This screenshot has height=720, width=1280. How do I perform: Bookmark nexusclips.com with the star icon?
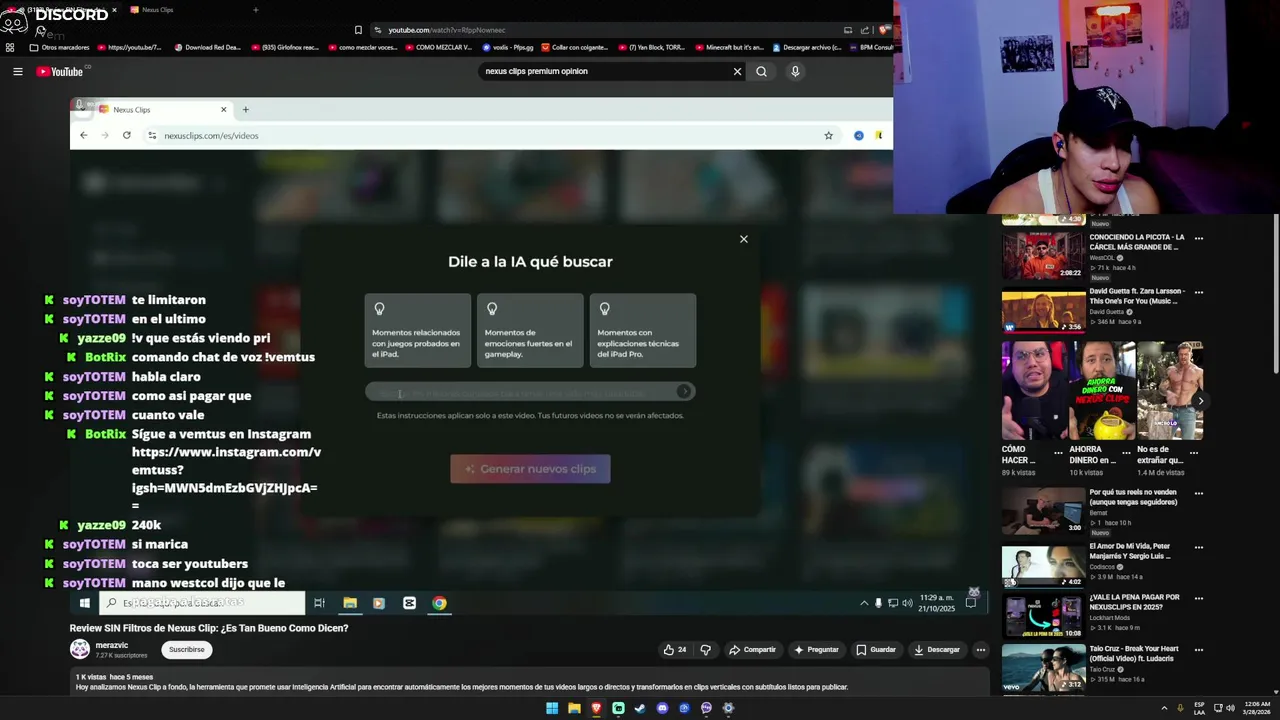pyautogui.click(x=828, y=135)
